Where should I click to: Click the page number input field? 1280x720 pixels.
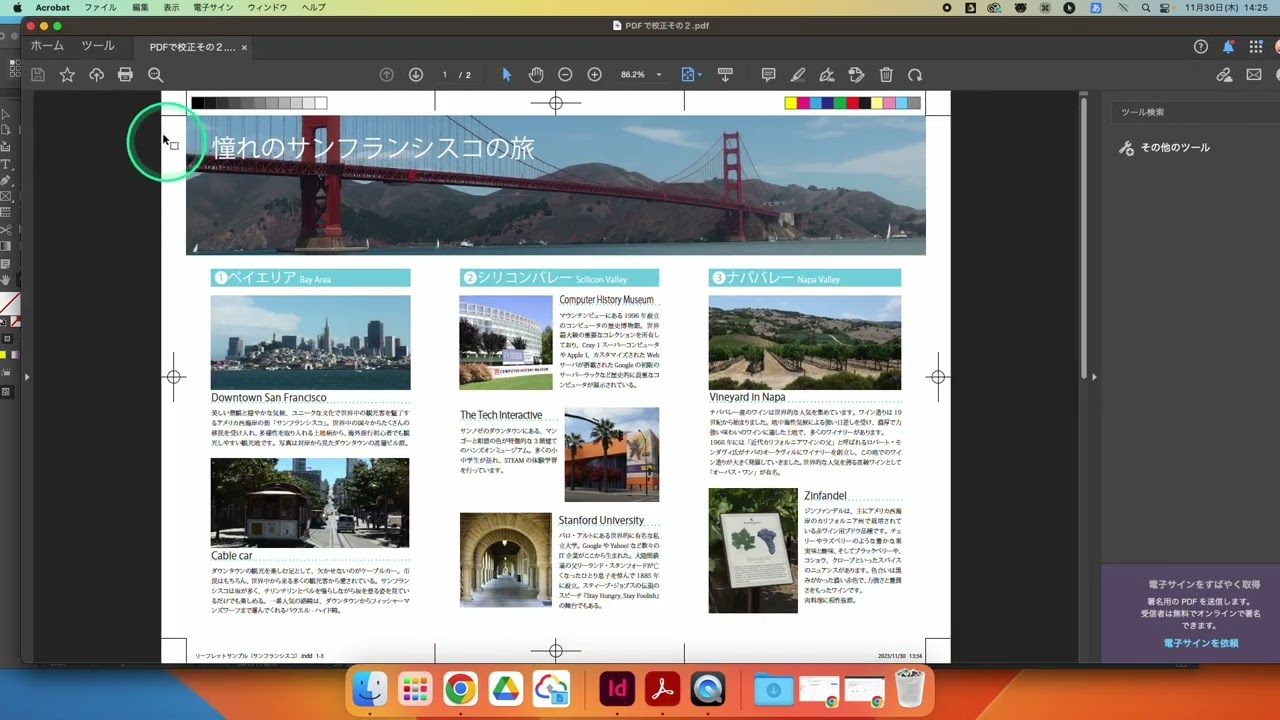tap(445, 75)
